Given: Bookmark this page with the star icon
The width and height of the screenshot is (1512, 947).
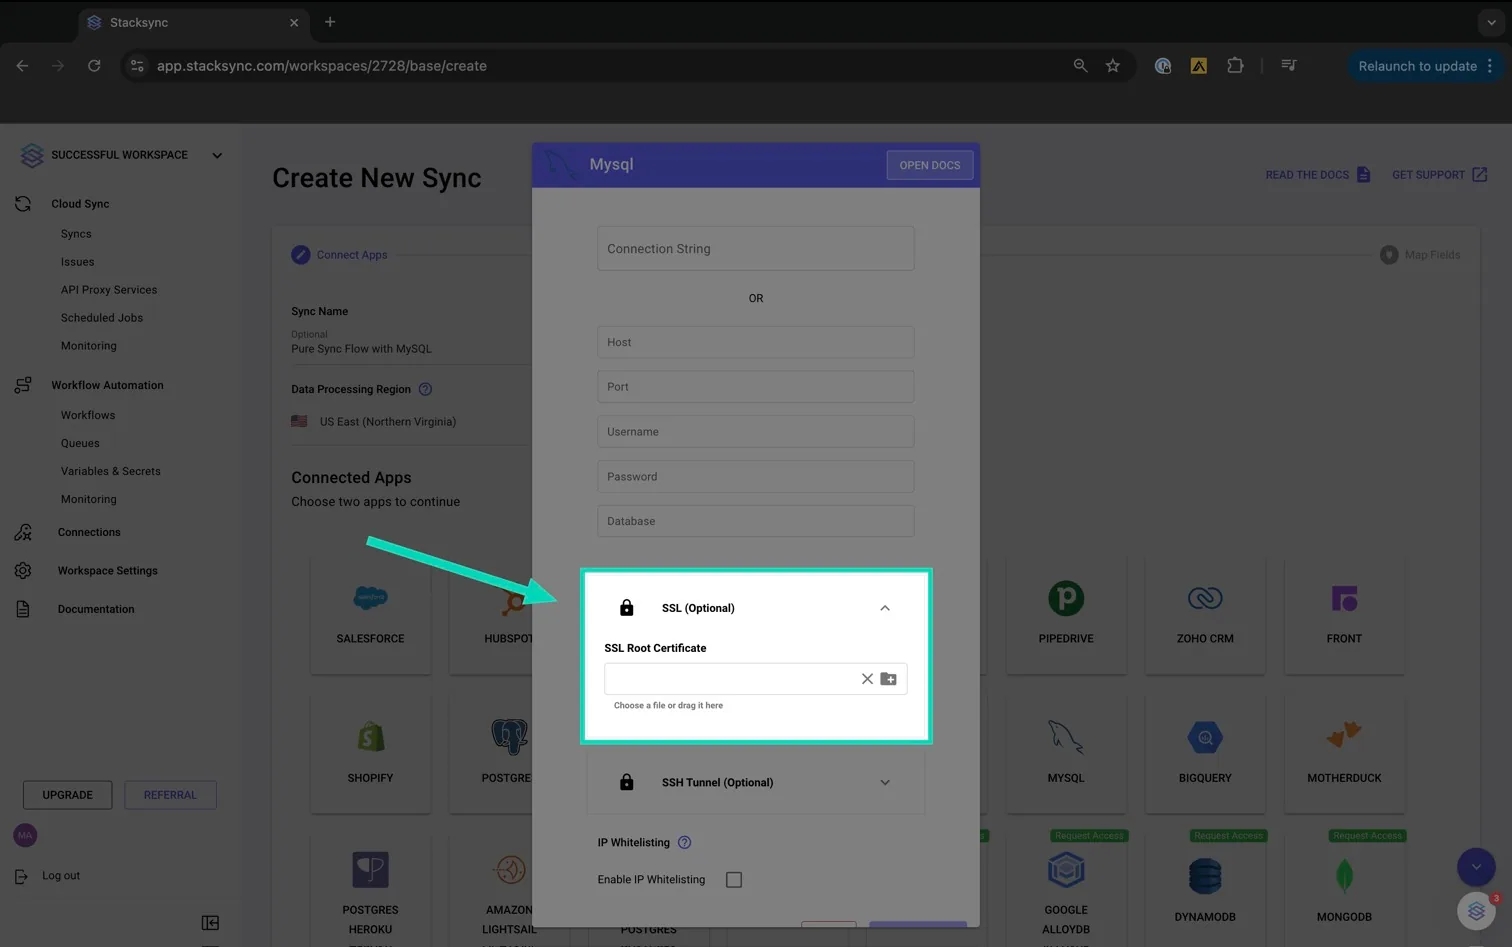Looking at the screenshot, I should (x=1113, y=66).
